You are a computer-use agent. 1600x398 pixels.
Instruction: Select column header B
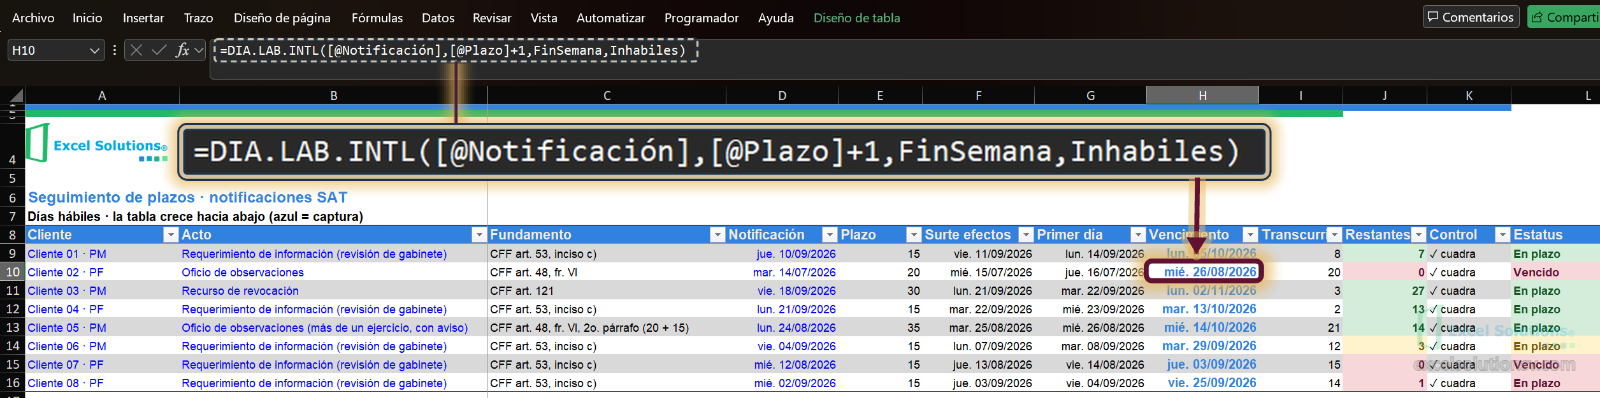[333, 96]
